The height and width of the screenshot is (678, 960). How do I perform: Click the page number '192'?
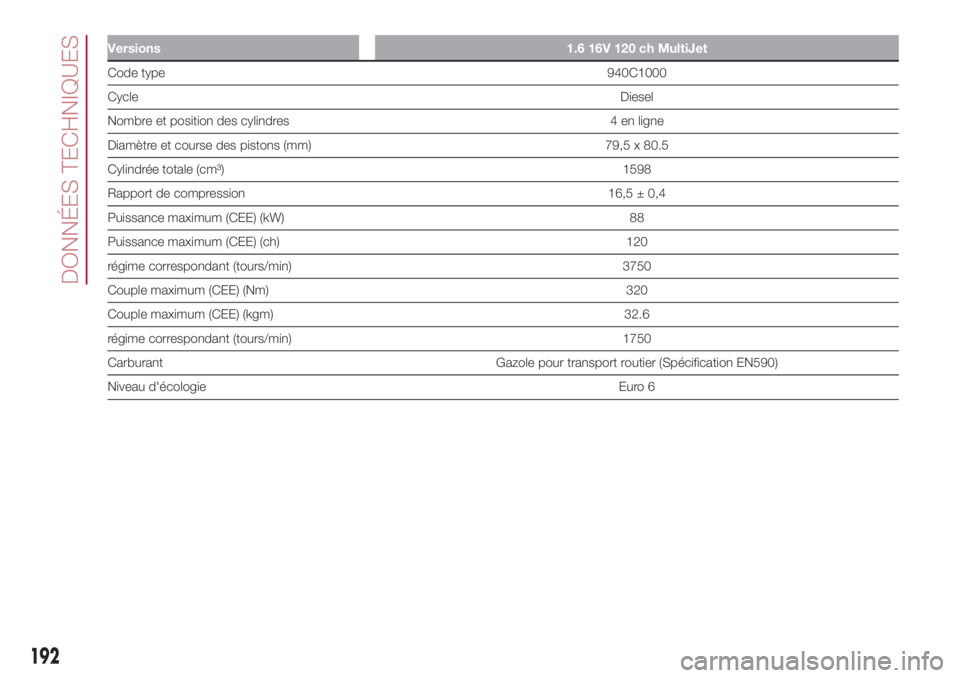tap(46, 656)
